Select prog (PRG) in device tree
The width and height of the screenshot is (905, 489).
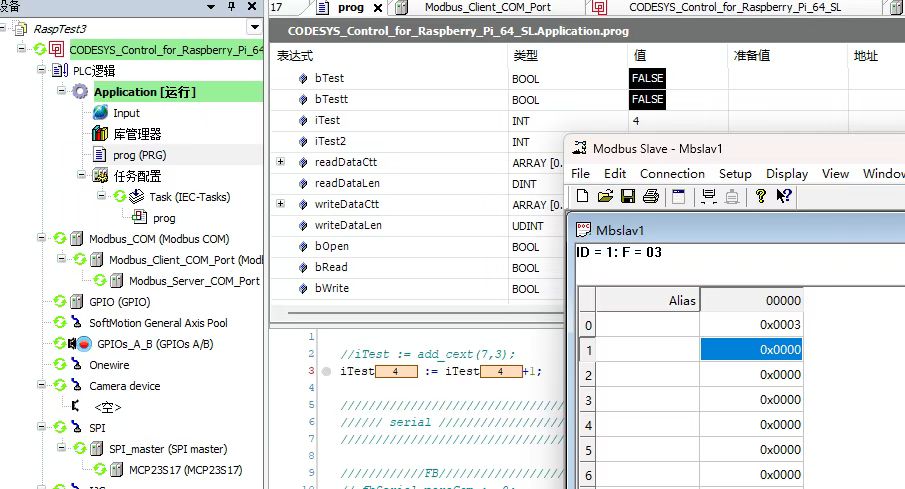(140, 155)
